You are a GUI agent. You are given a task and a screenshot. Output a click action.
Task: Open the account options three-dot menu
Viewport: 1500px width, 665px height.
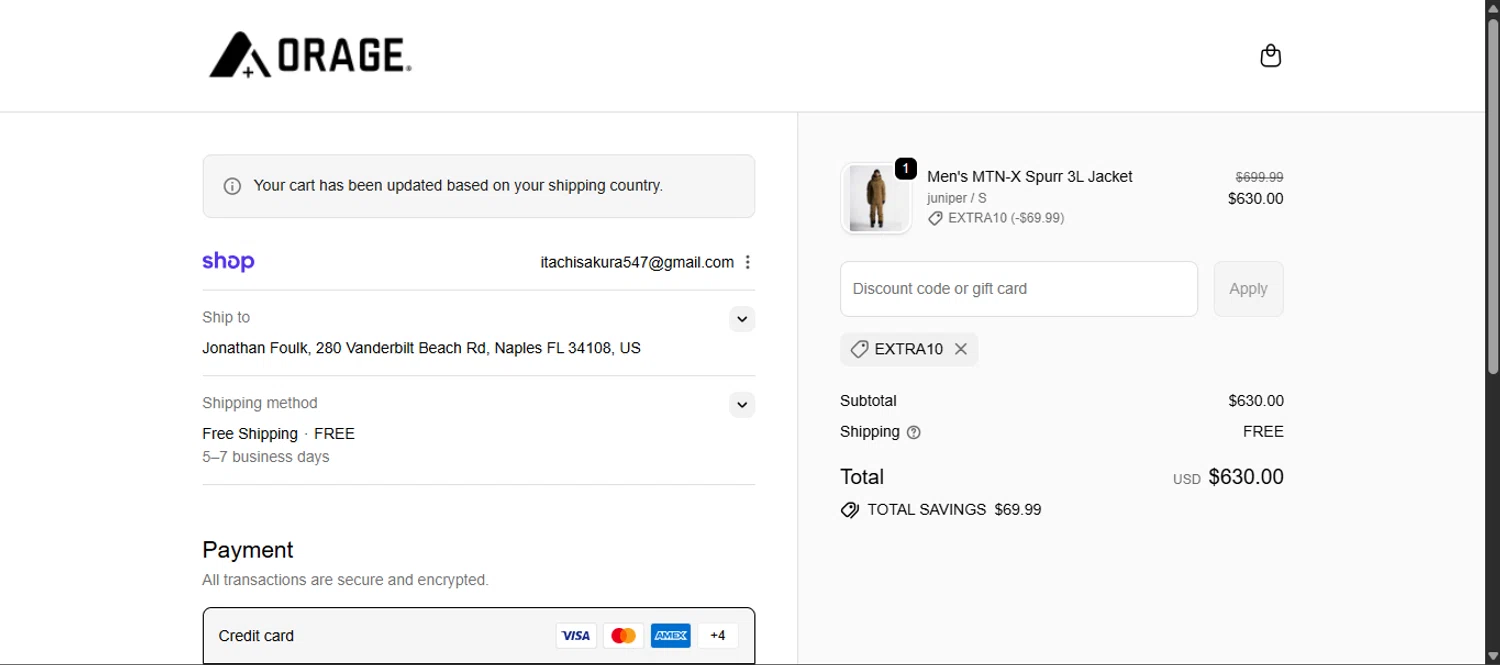tap(747, 262)
